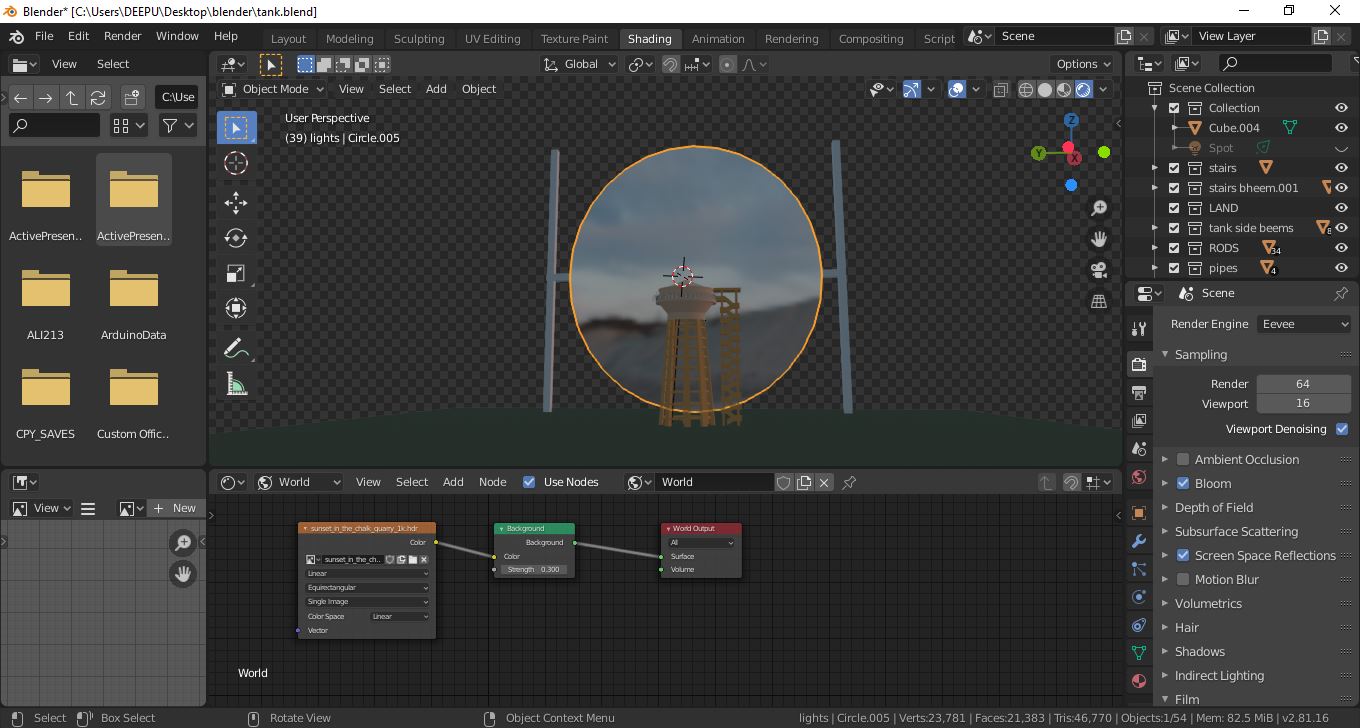
Task: Open the viewport Options dropdown
Action: click(1083, 64)
